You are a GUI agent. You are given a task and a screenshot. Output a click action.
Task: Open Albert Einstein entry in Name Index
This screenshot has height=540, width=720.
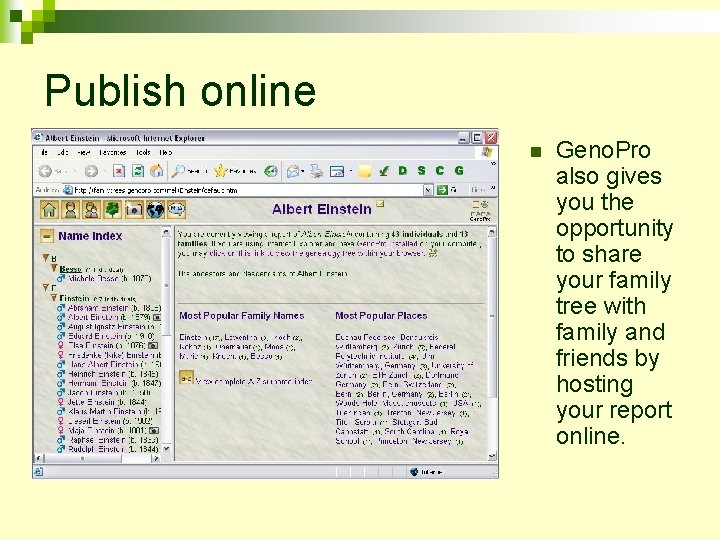click(x=109, y=317)
